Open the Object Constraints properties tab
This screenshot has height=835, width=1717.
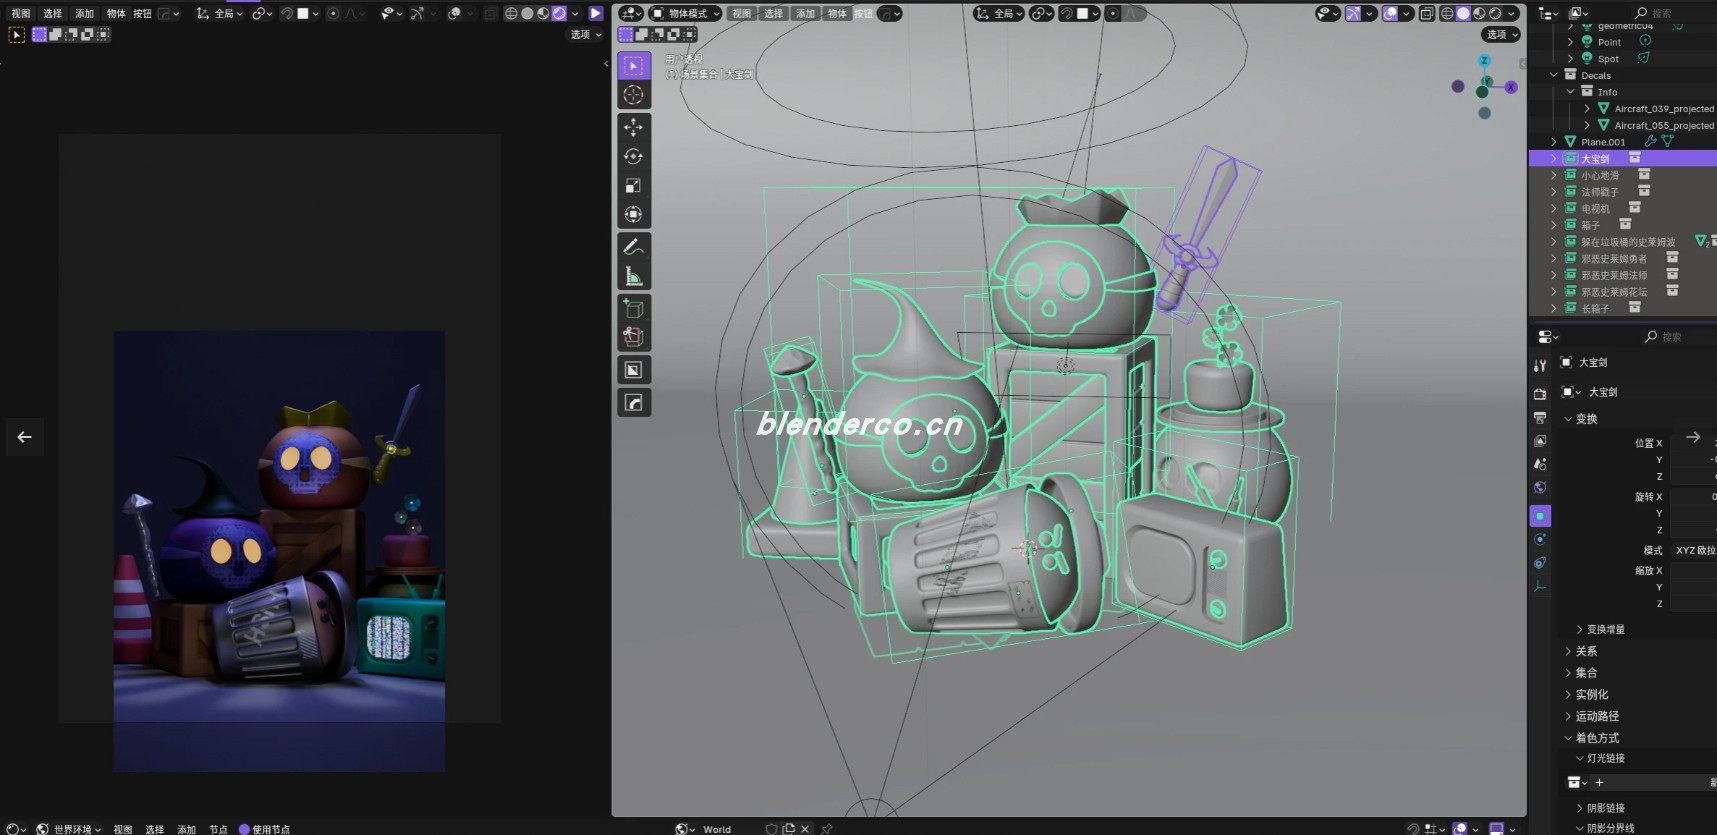tap(1540, 563)
